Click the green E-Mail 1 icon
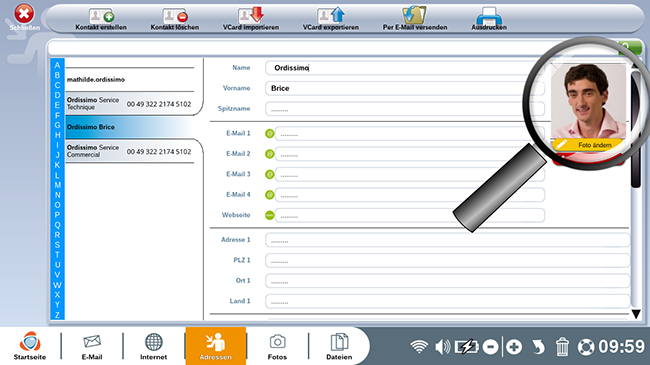Screen dimensions: 650x365 point(269,134)
